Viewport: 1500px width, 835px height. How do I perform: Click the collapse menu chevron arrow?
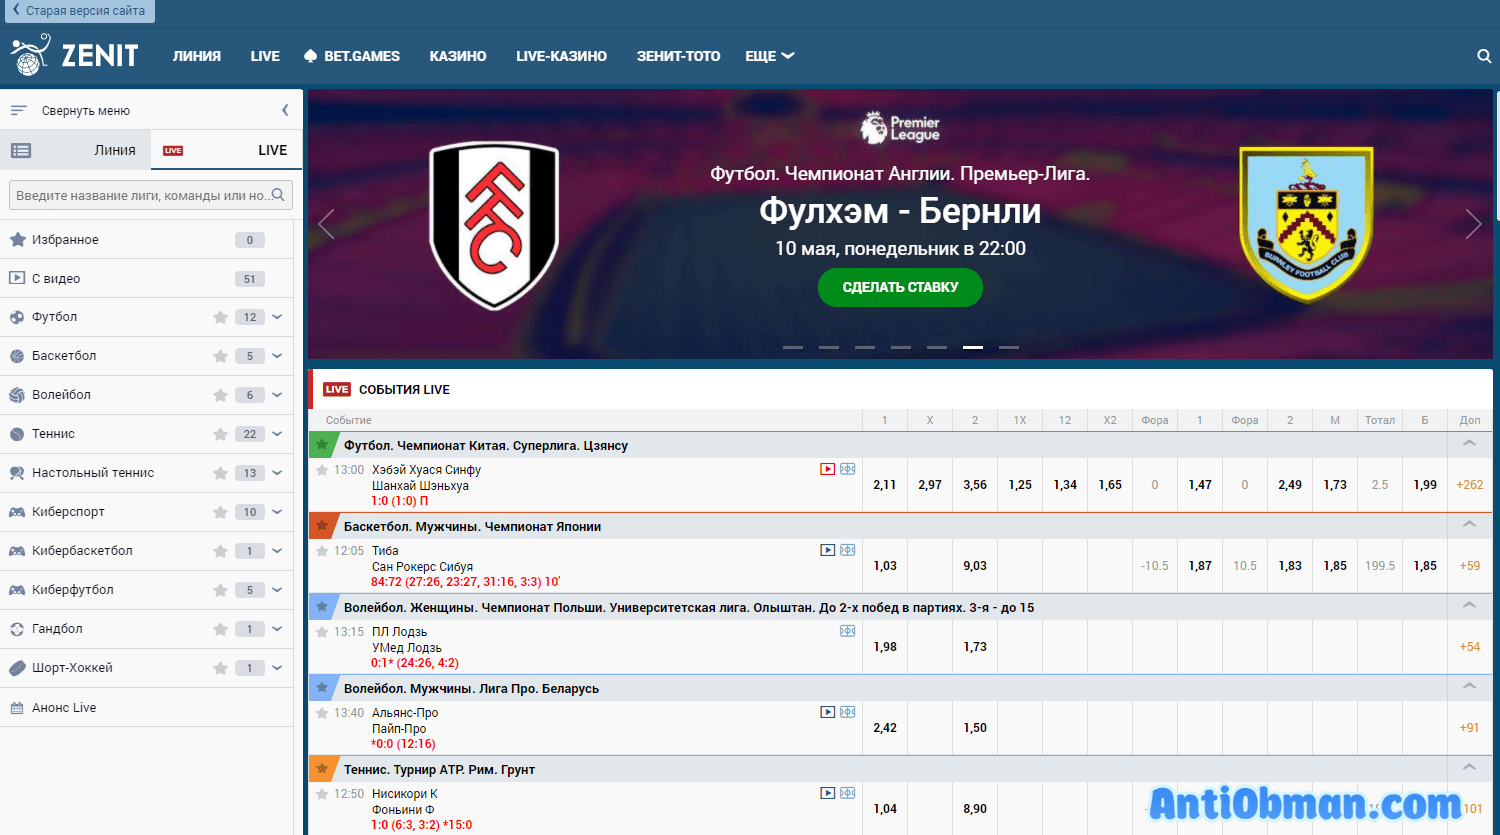click(285, 110)
